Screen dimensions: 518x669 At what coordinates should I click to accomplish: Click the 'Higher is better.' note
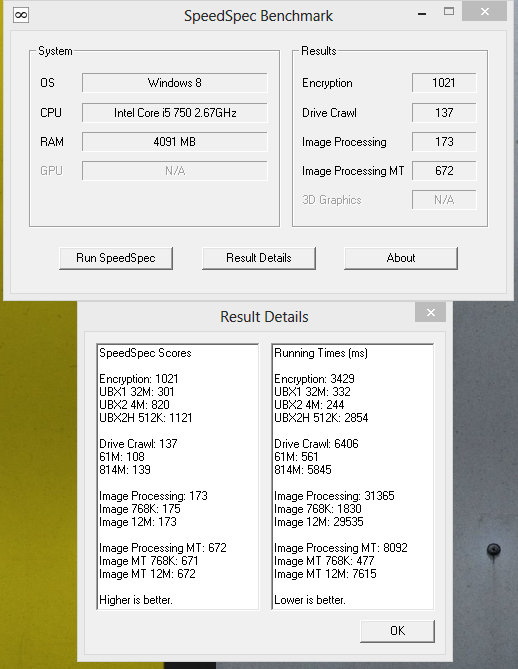pos(136,600)
